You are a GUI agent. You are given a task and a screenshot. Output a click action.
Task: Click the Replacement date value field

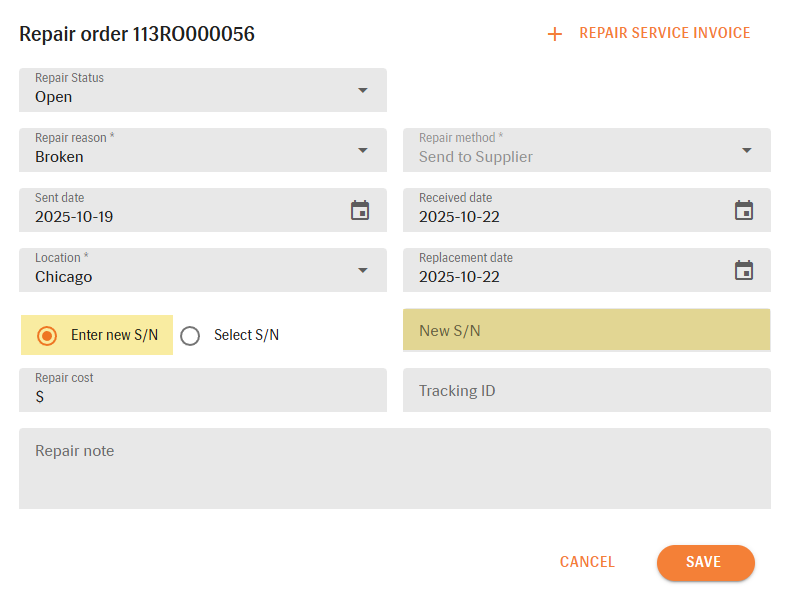pos(460,277)
